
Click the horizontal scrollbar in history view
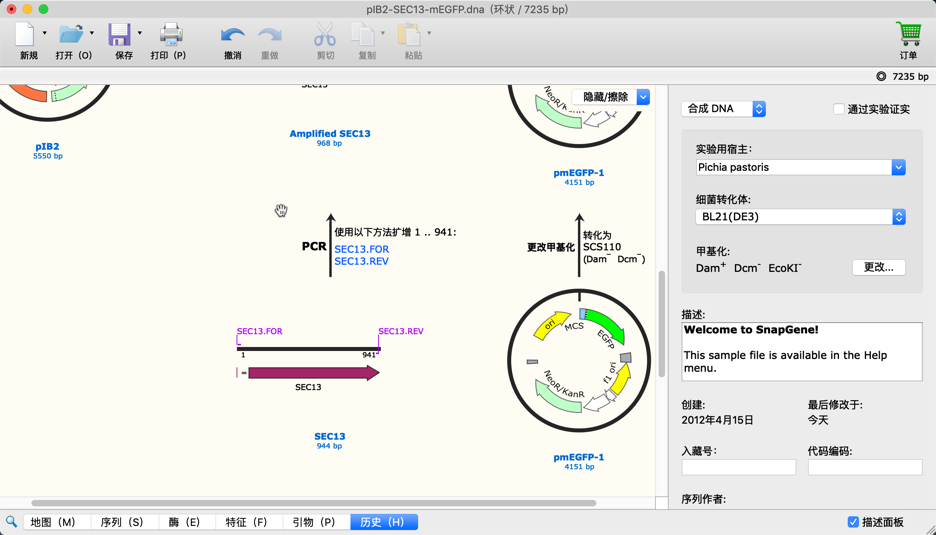(313, 503)
